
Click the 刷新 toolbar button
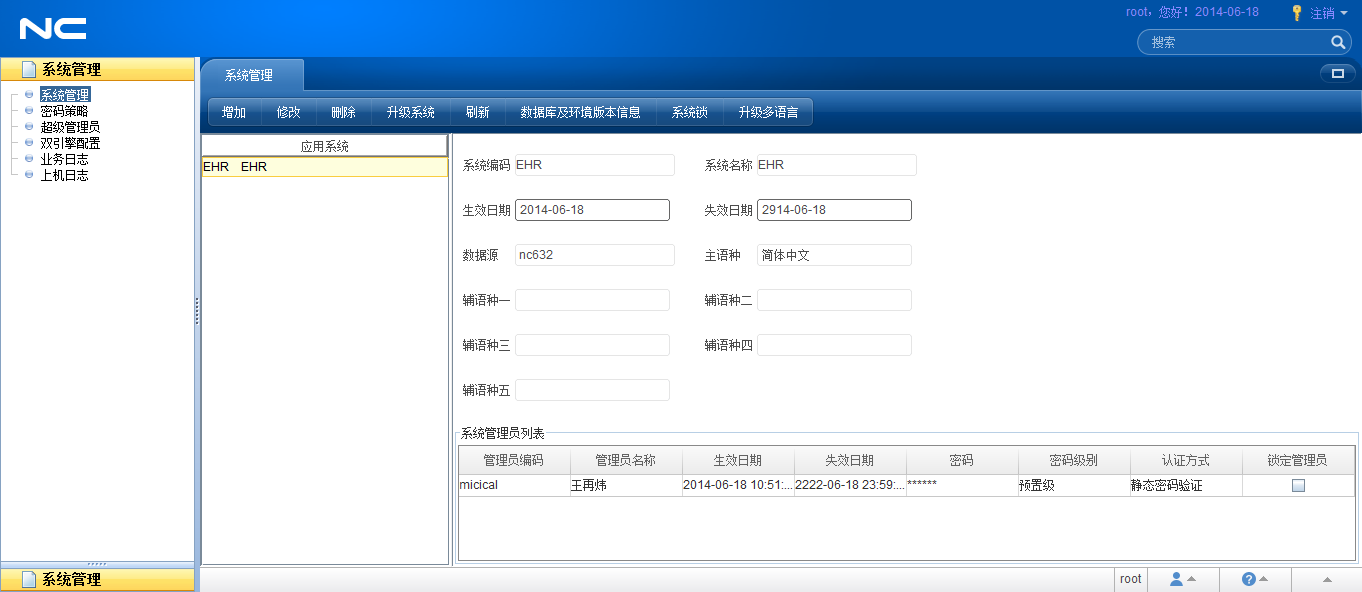(x=478, y=112)
